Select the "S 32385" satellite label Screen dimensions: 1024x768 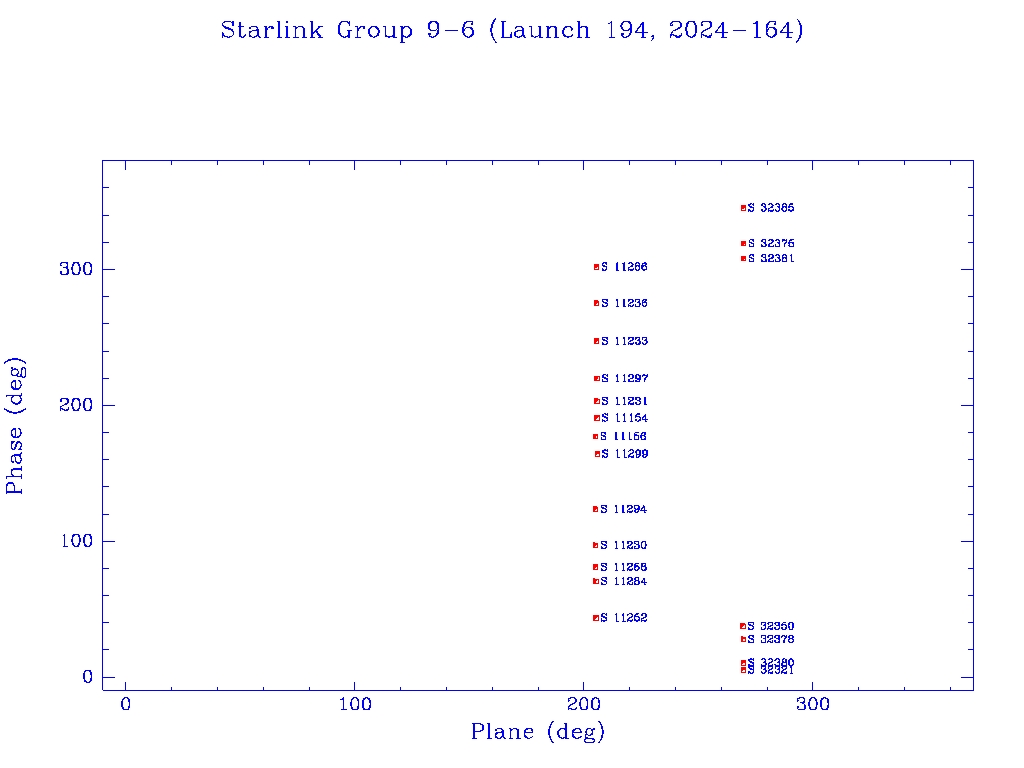(771, 208)
